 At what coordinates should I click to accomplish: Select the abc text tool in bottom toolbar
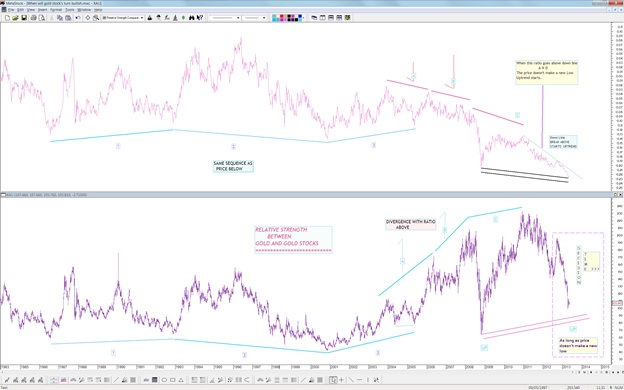[147, 380]
